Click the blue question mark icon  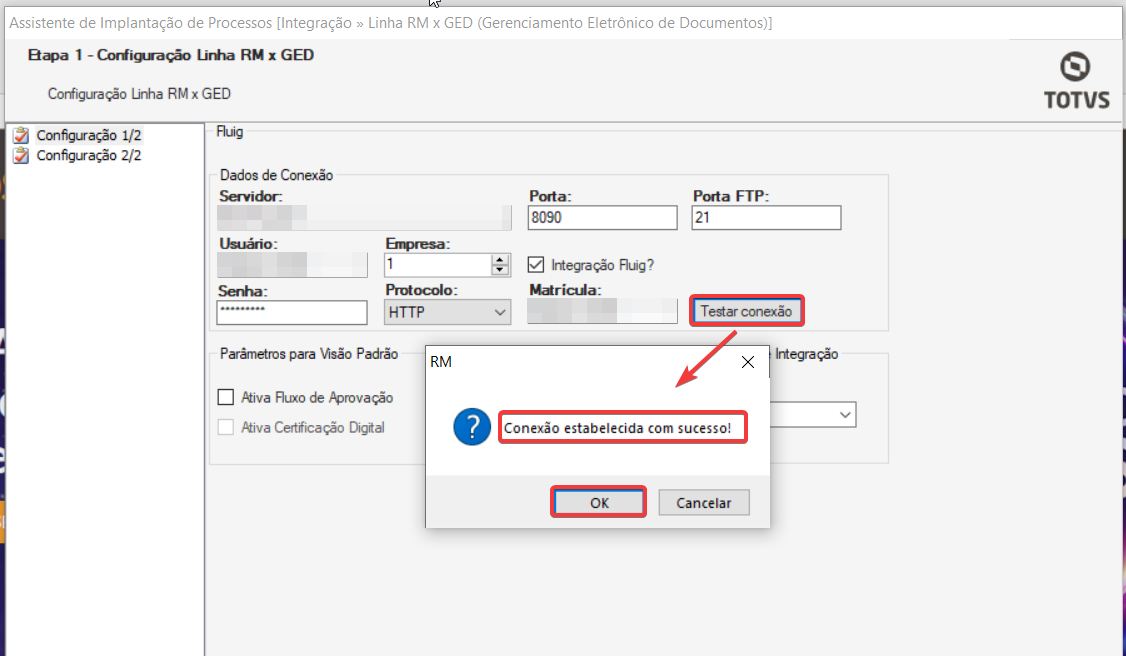click(472, 428)
